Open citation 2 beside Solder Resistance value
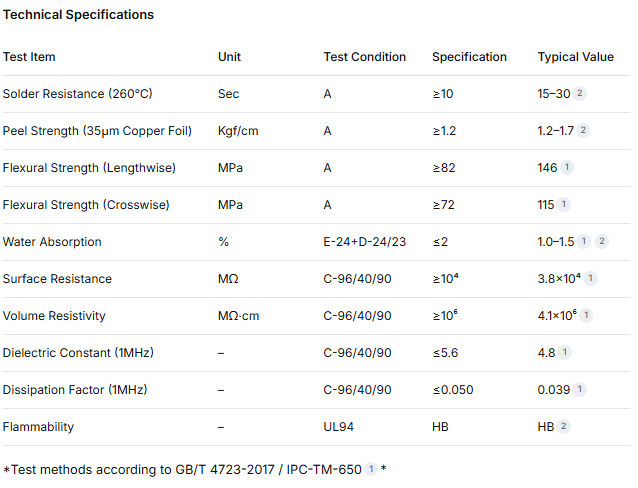 (579, 94)
